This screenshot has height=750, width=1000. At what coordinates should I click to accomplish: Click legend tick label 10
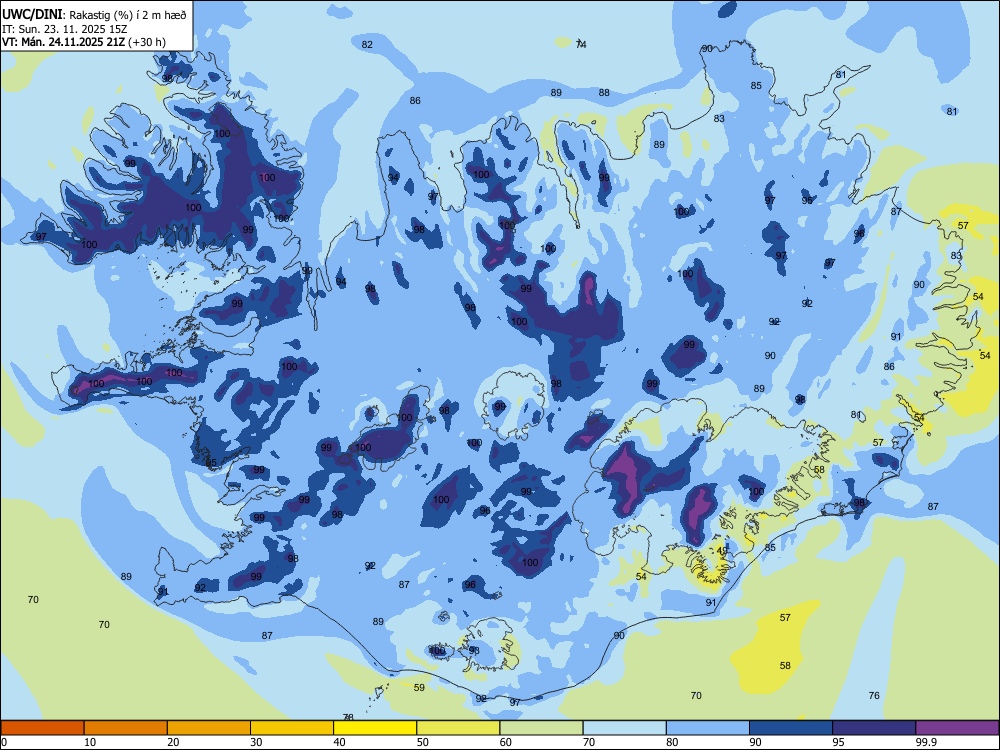[x=90, y=742]
